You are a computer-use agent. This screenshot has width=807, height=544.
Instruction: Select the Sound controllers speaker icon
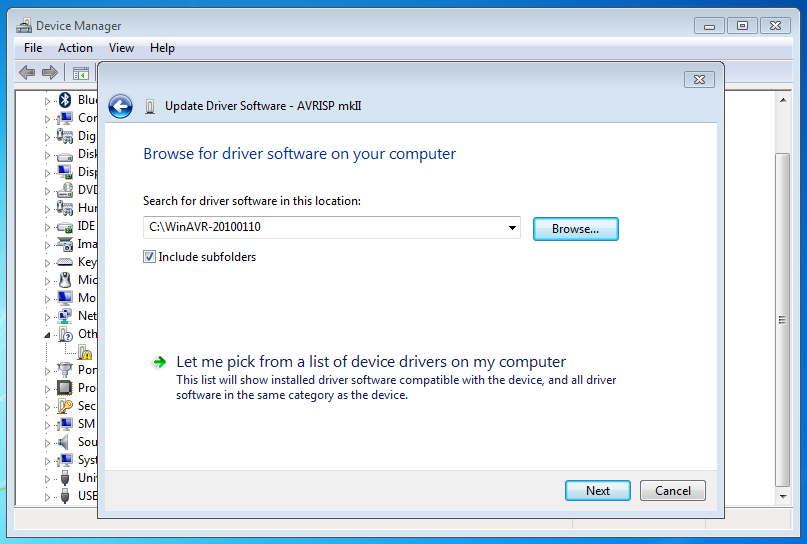click(65, 442)
